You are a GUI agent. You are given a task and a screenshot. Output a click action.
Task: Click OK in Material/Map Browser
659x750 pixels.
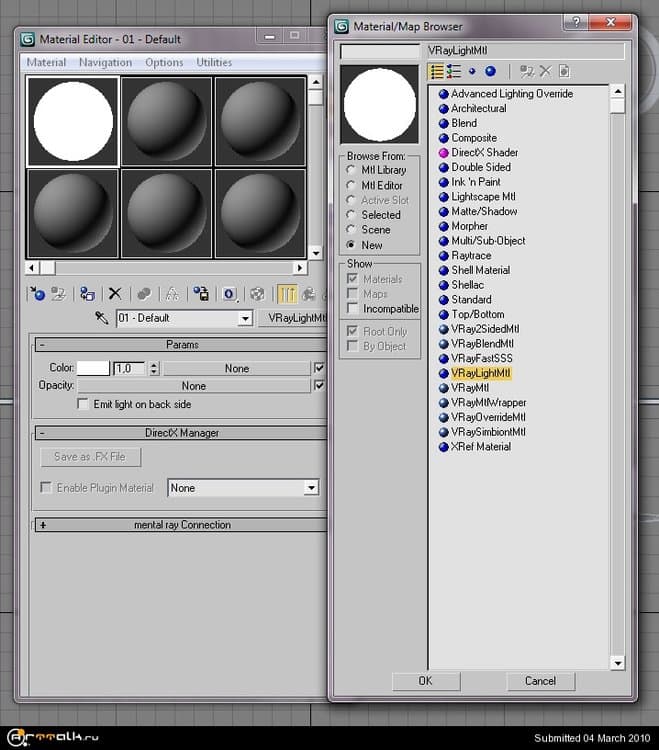click(425, 681)
